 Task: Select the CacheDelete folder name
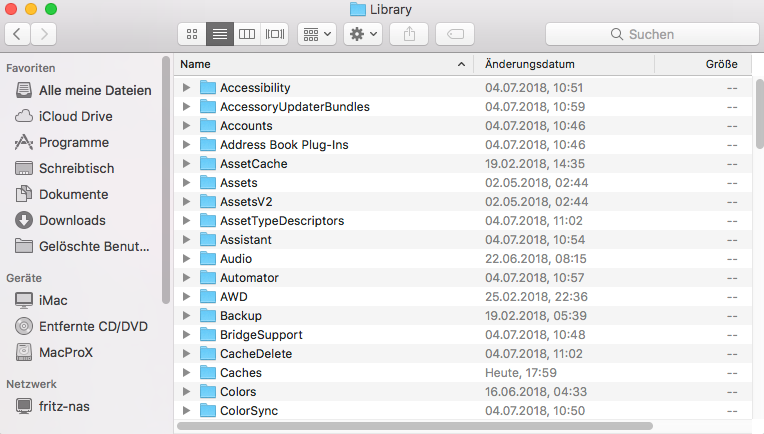click(x=256, y=354)
